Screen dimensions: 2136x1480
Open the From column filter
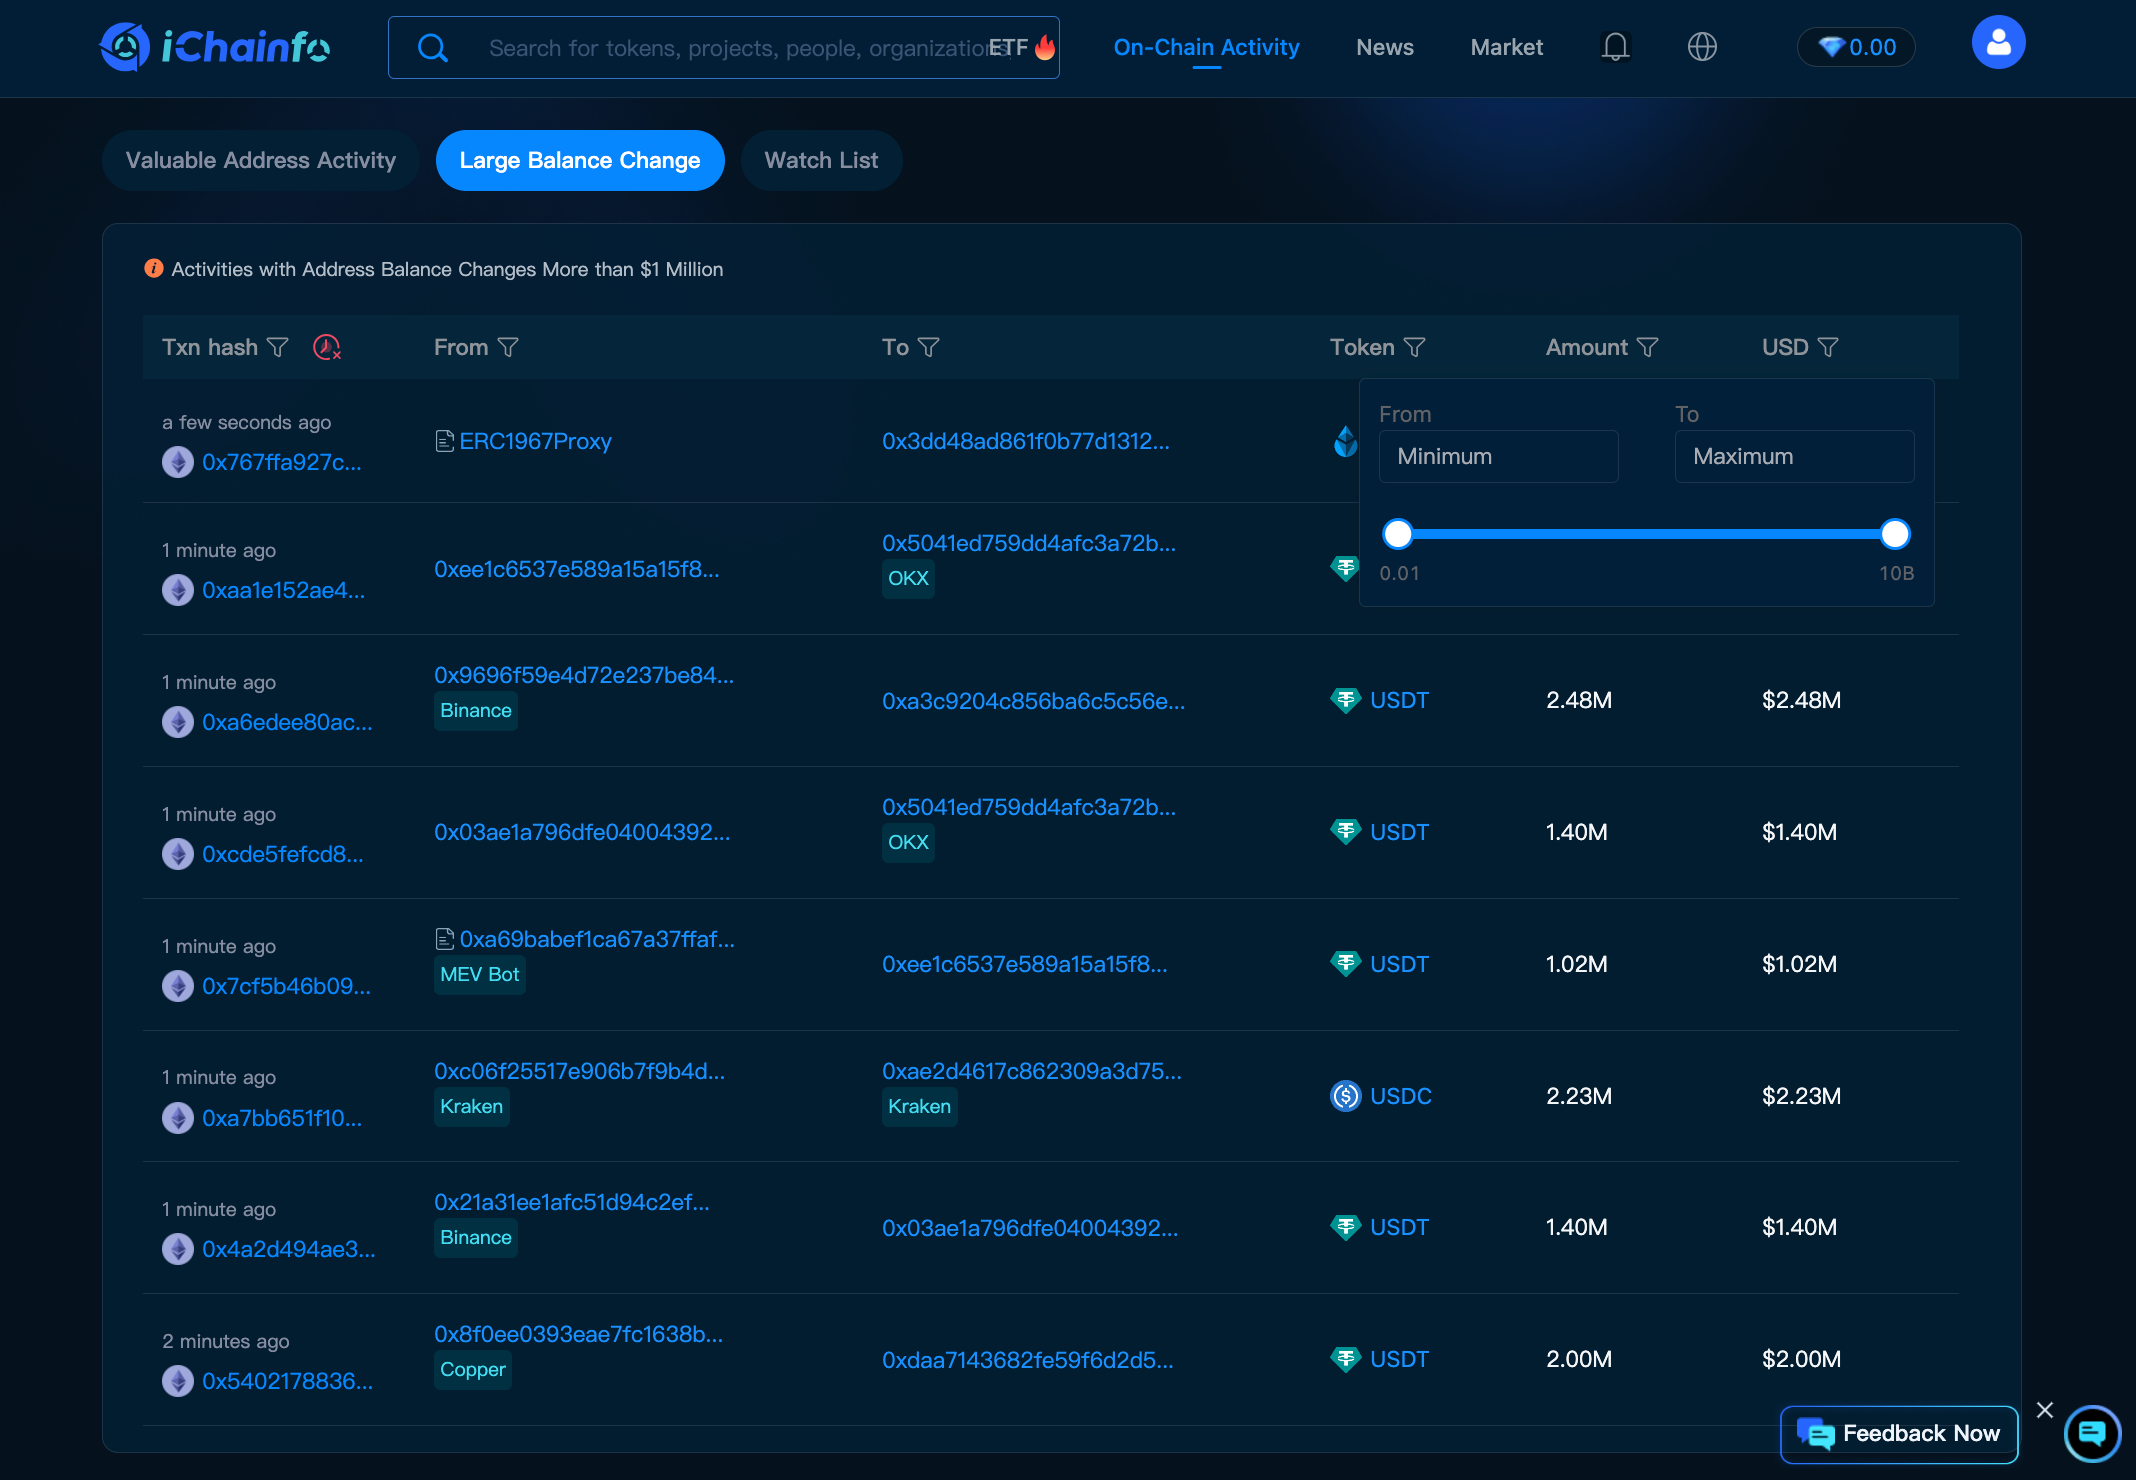[508, 347]
